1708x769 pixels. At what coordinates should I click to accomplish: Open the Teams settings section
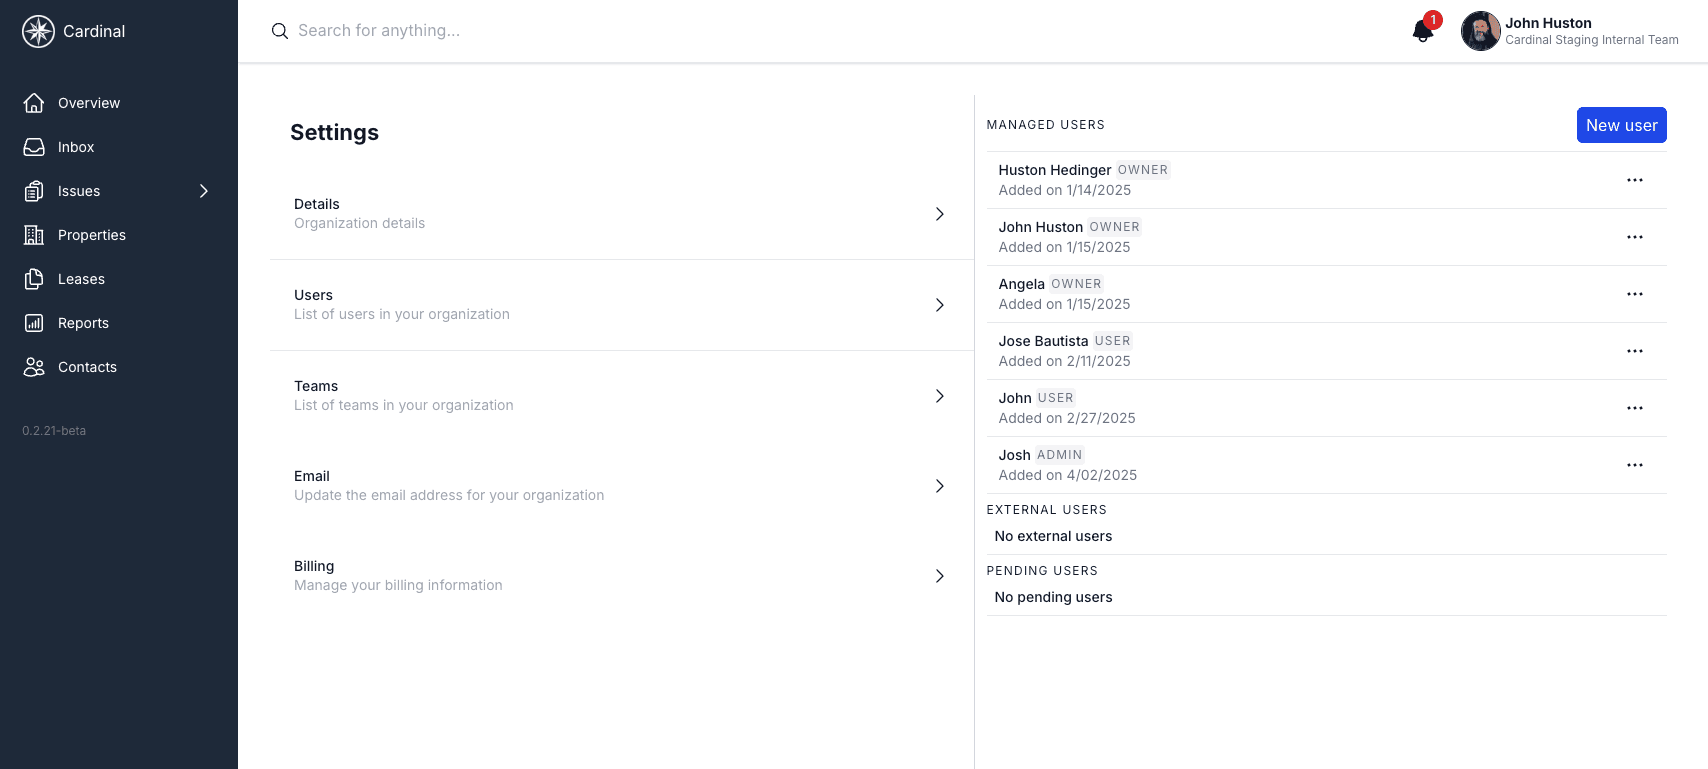[621, 395]
